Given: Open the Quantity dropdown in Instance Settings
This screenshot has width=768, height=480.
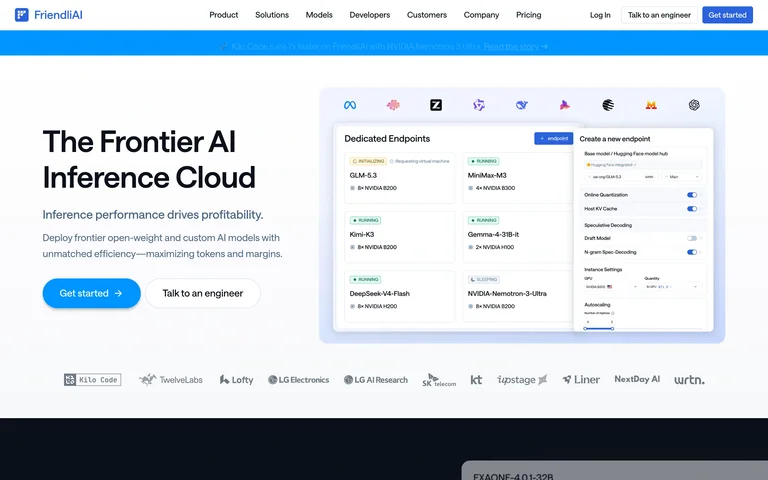Looking at the screenshot, I should [x=672, y=287].
